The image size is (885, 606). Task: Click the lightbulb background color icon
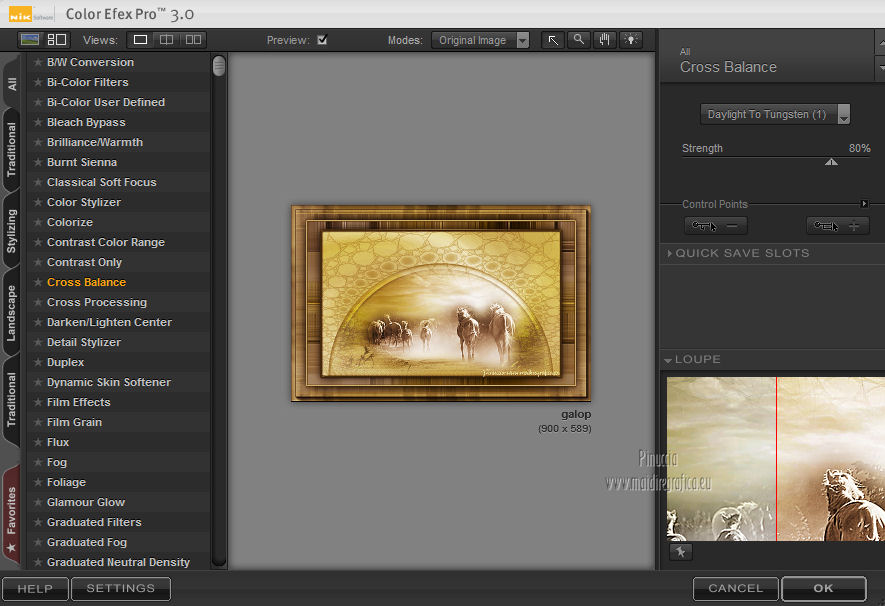(630, 40)
